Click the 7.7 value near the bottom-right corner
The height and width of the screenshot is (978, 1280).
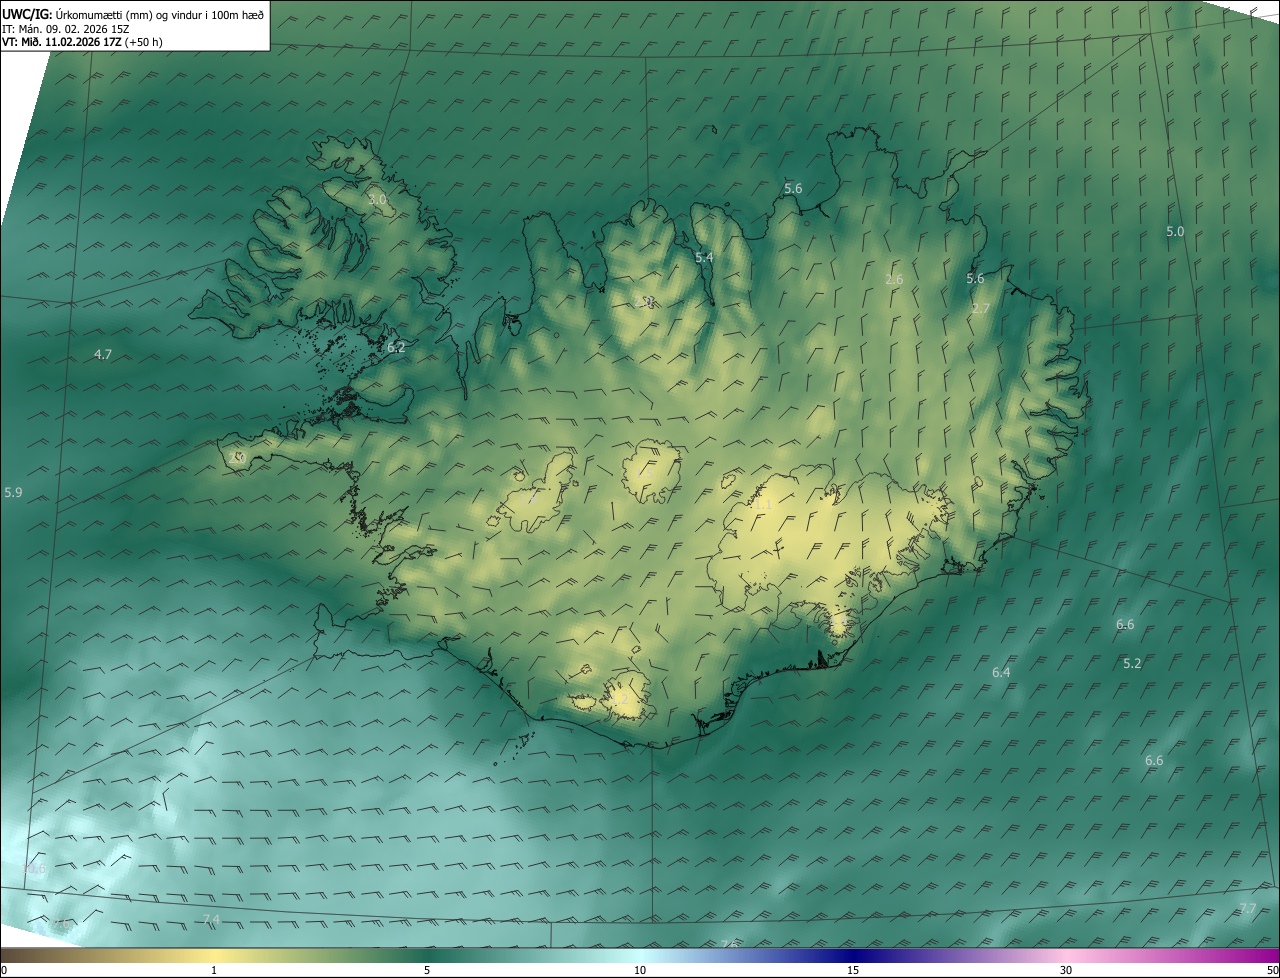(1247, 909)
